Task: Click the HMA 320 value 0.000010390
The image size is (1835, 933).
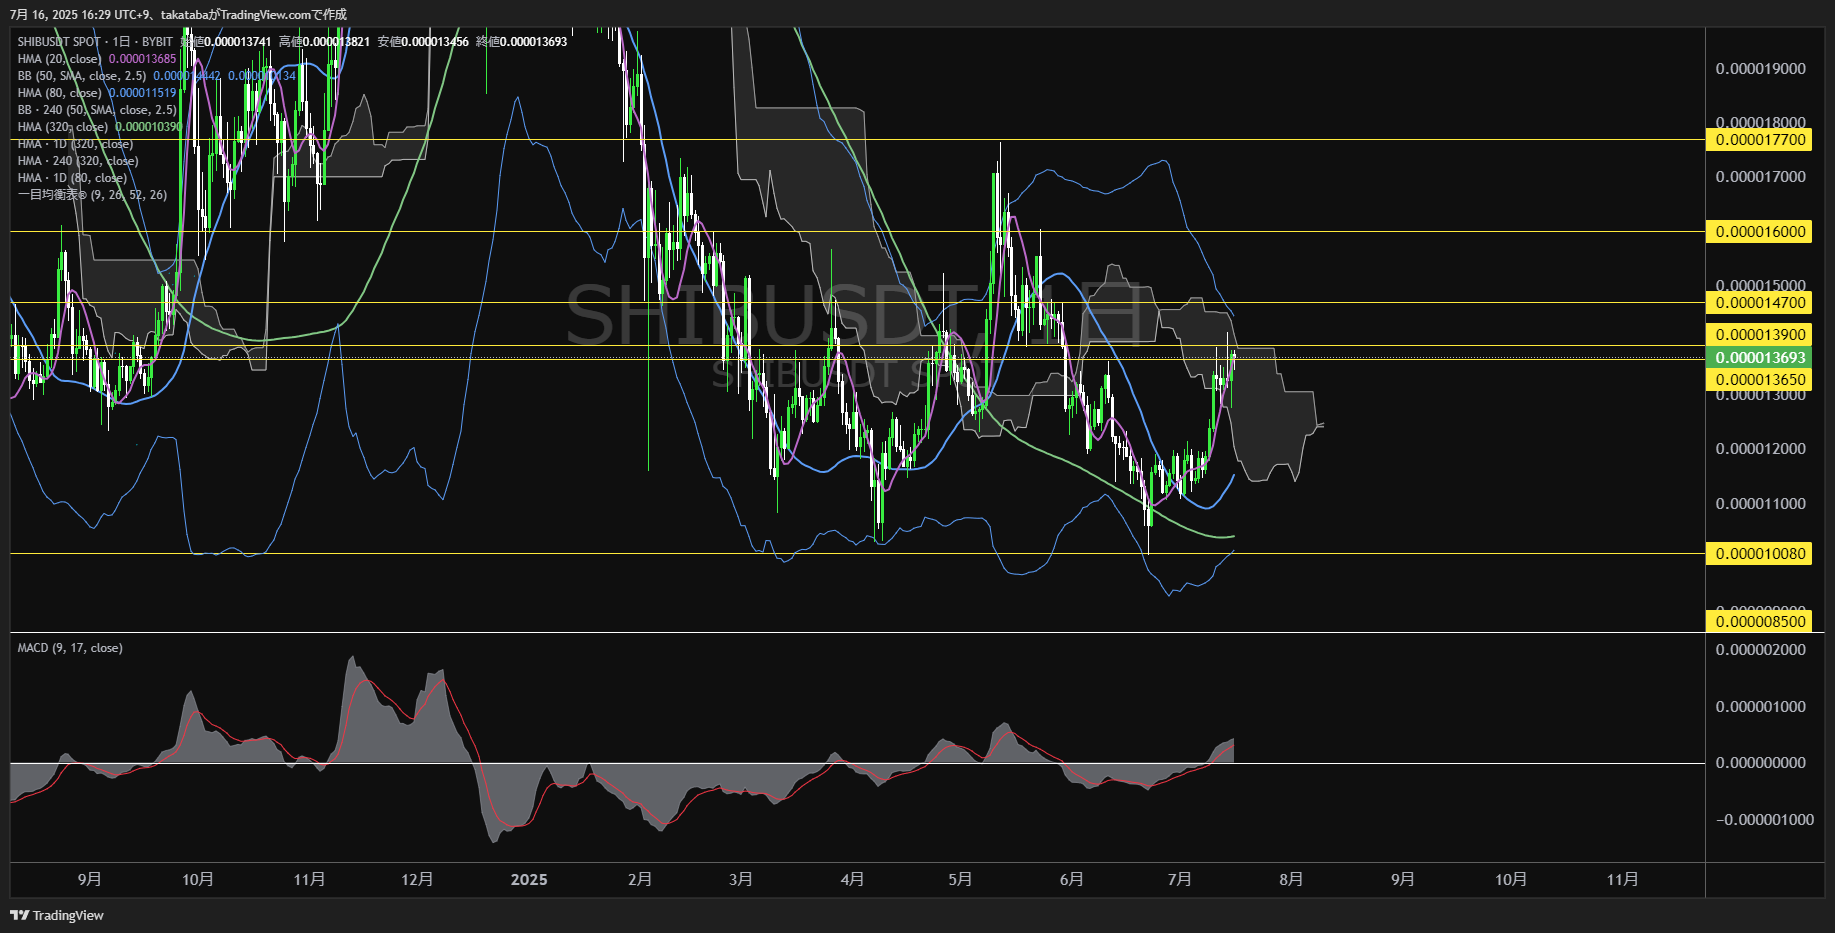Action: pos(149,127)
